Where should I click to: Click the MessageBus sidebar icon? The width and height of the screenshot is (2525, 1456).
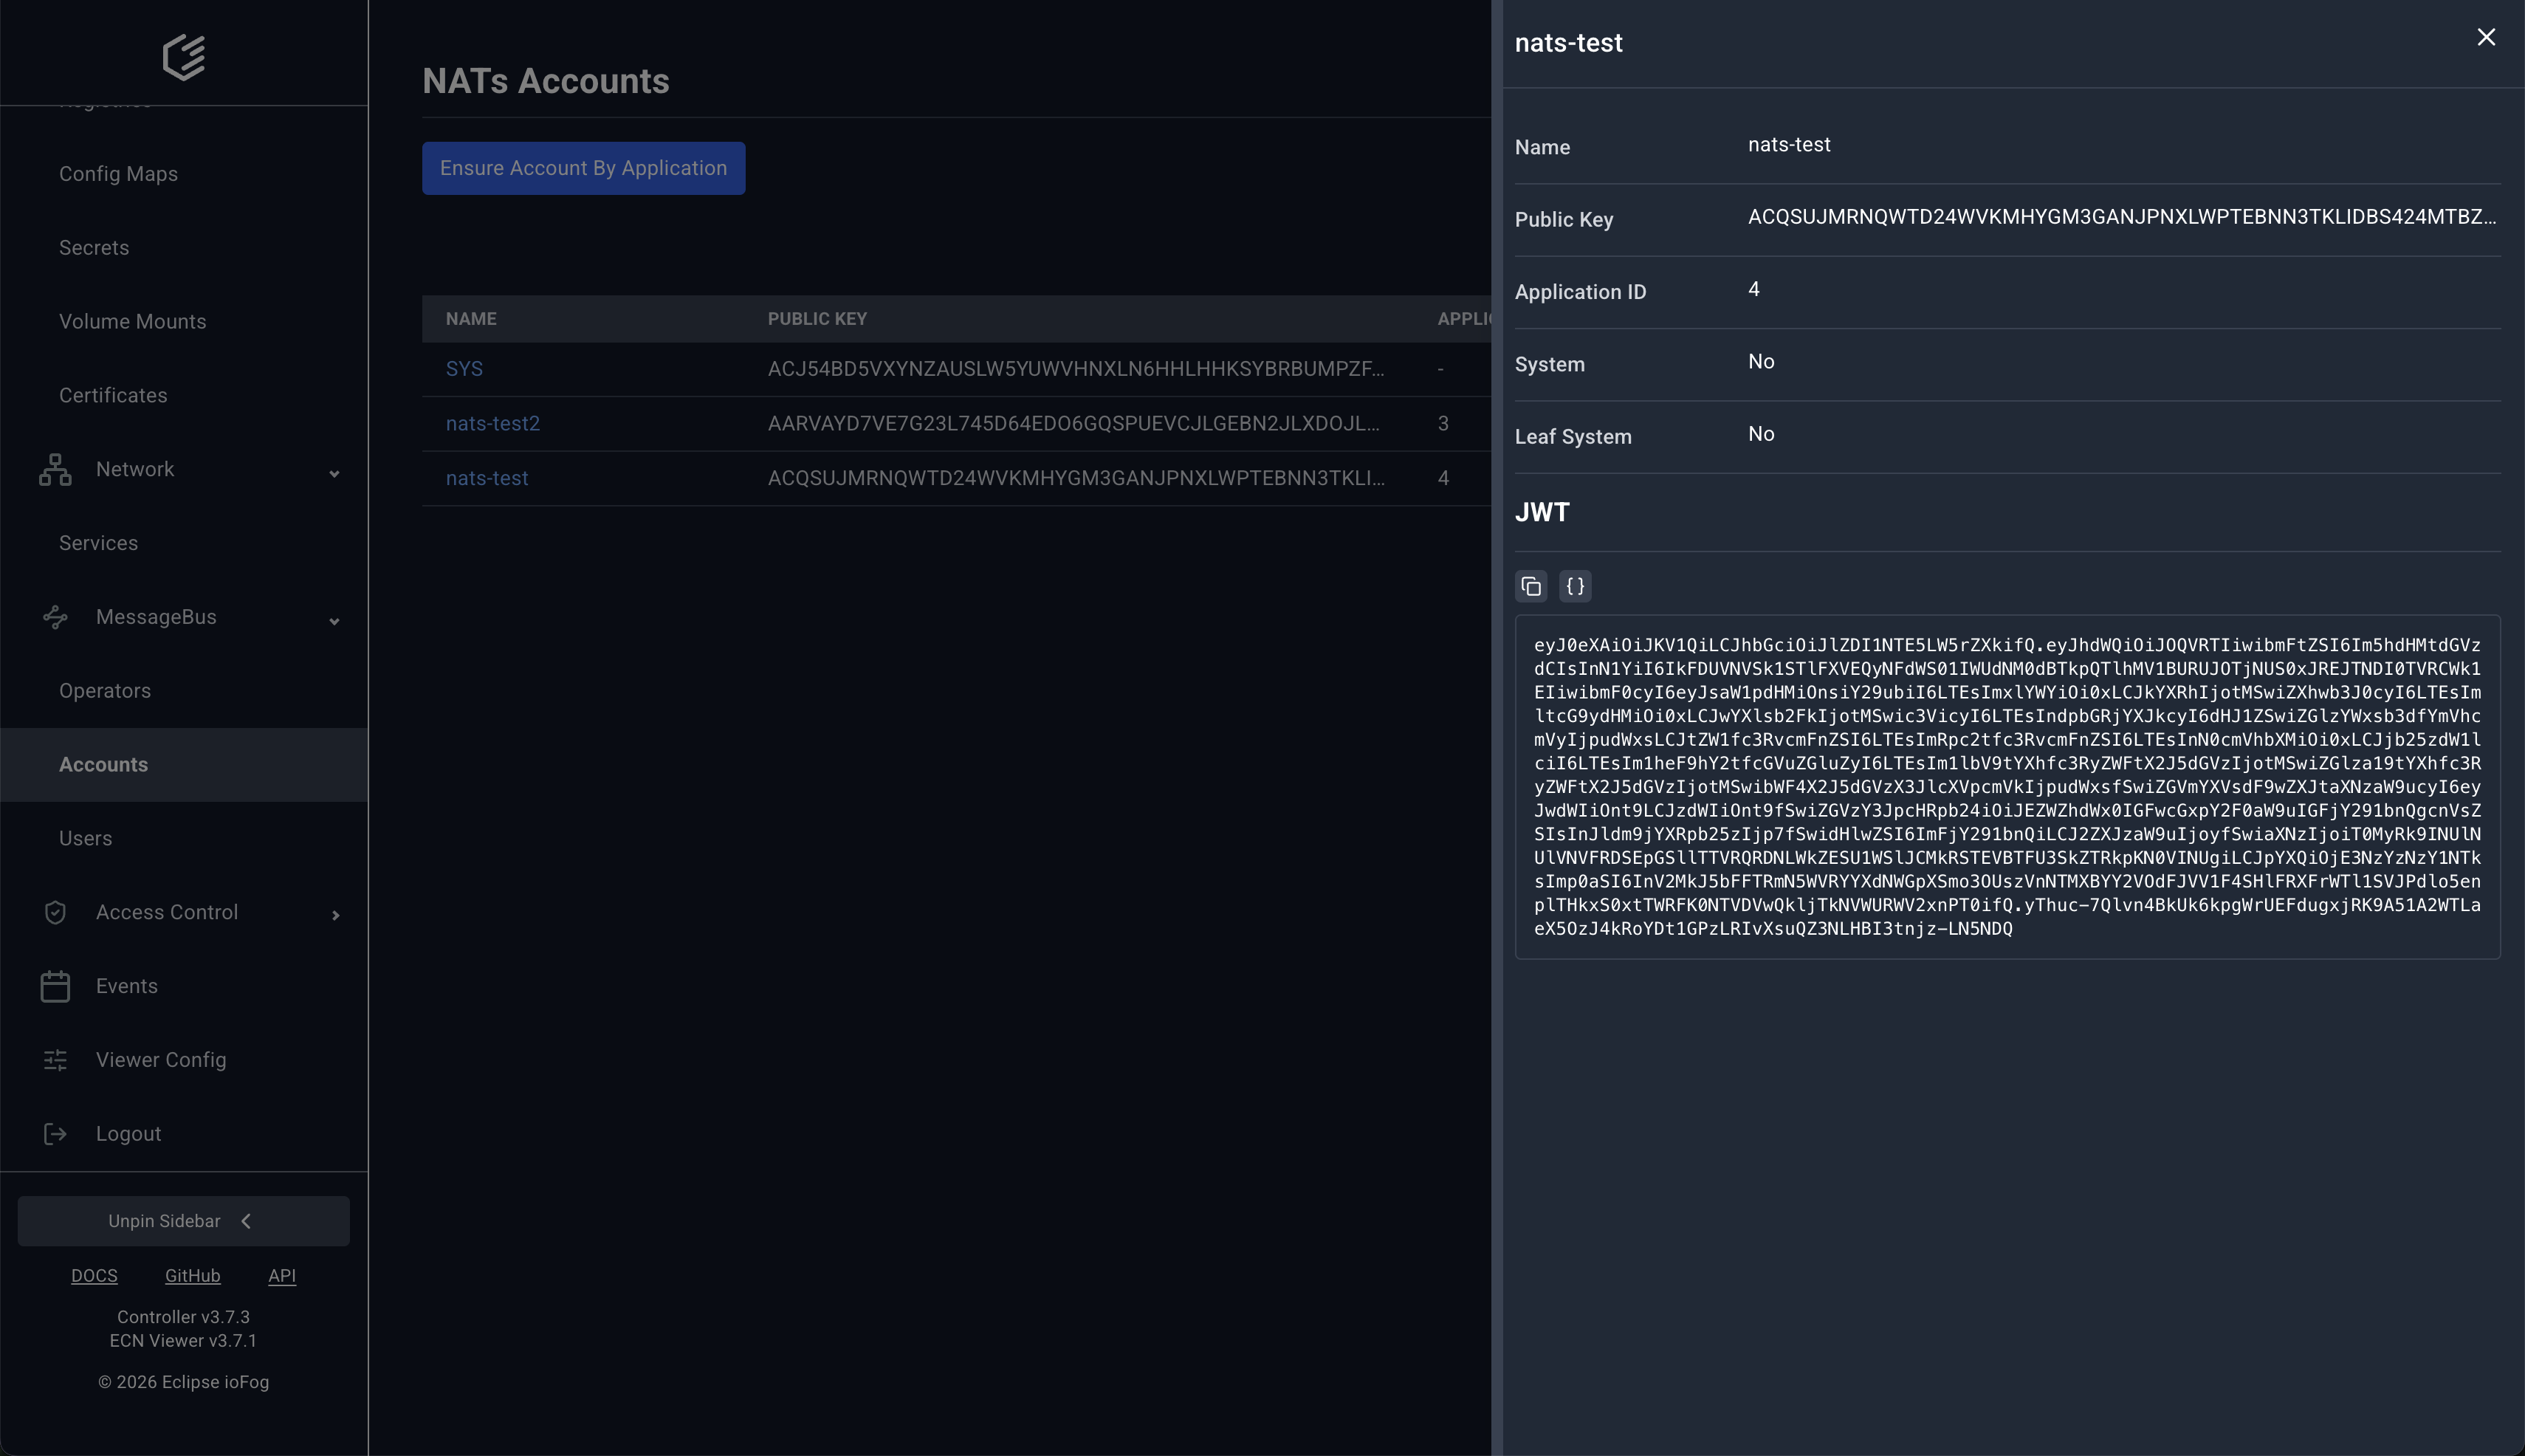pos(55,617)
